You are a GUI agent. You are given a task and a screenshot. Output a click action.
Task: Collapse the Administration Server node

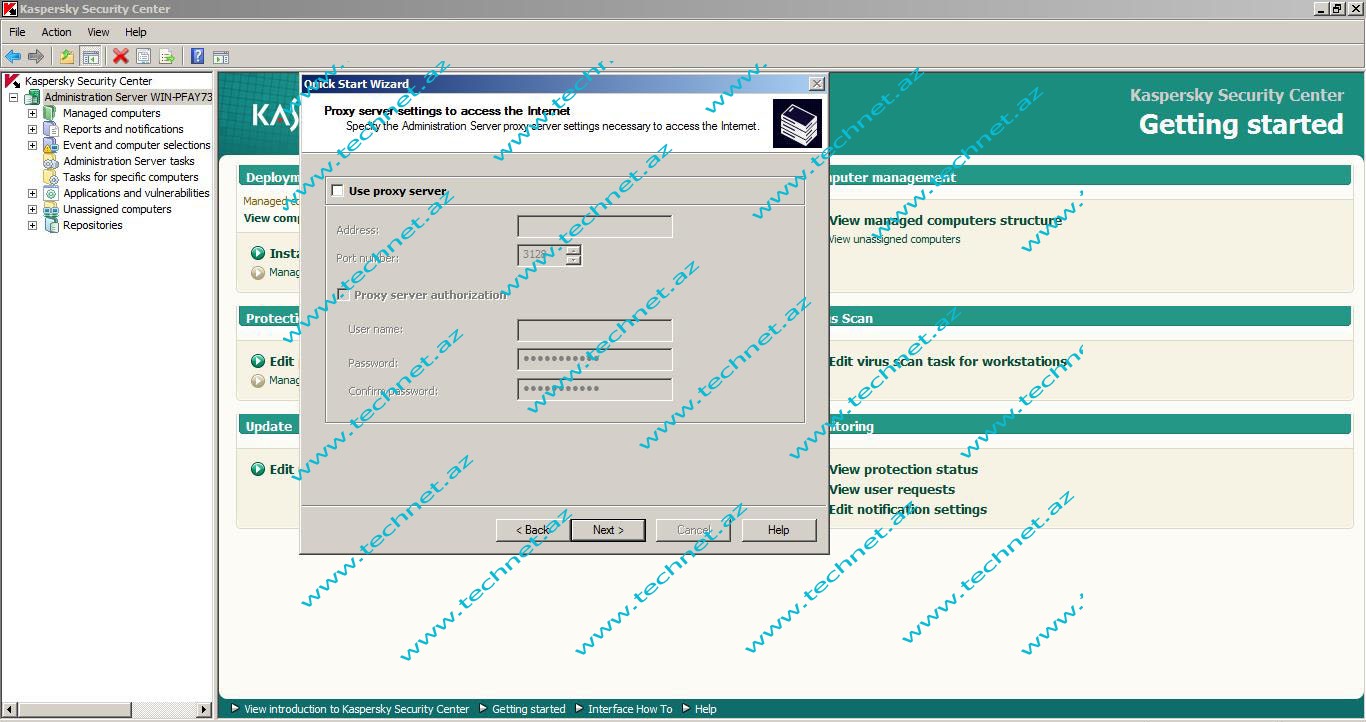coord(14,98)
